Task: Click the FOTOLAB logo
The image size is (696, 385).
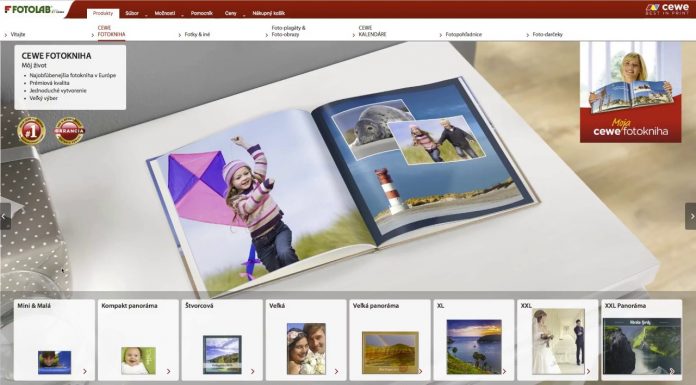Action: (x=34, y=9)
